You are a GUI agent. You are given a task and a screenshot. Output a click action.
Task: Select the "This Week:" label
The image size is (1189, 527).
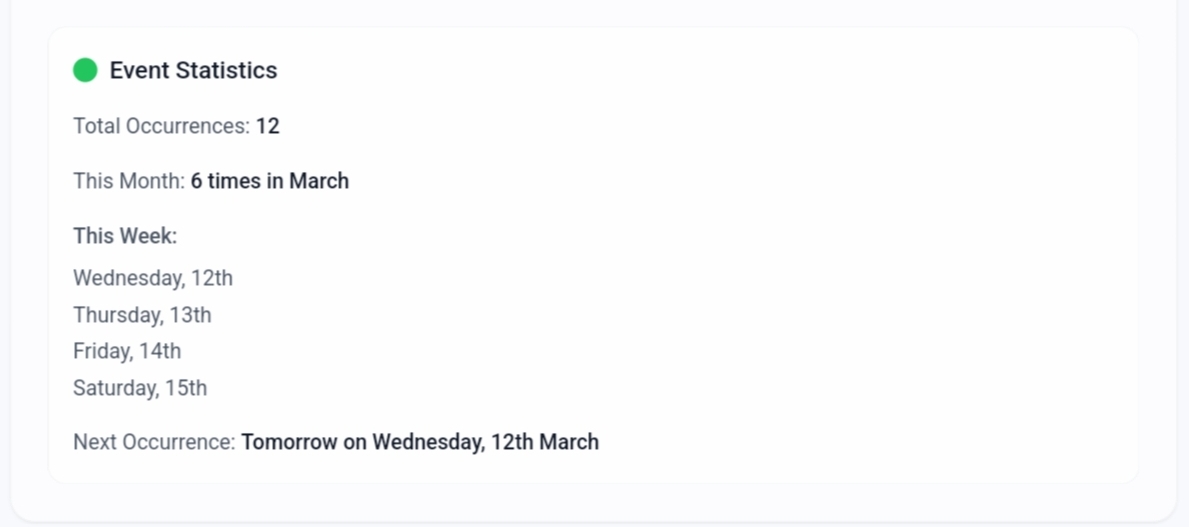pos(125,236)
